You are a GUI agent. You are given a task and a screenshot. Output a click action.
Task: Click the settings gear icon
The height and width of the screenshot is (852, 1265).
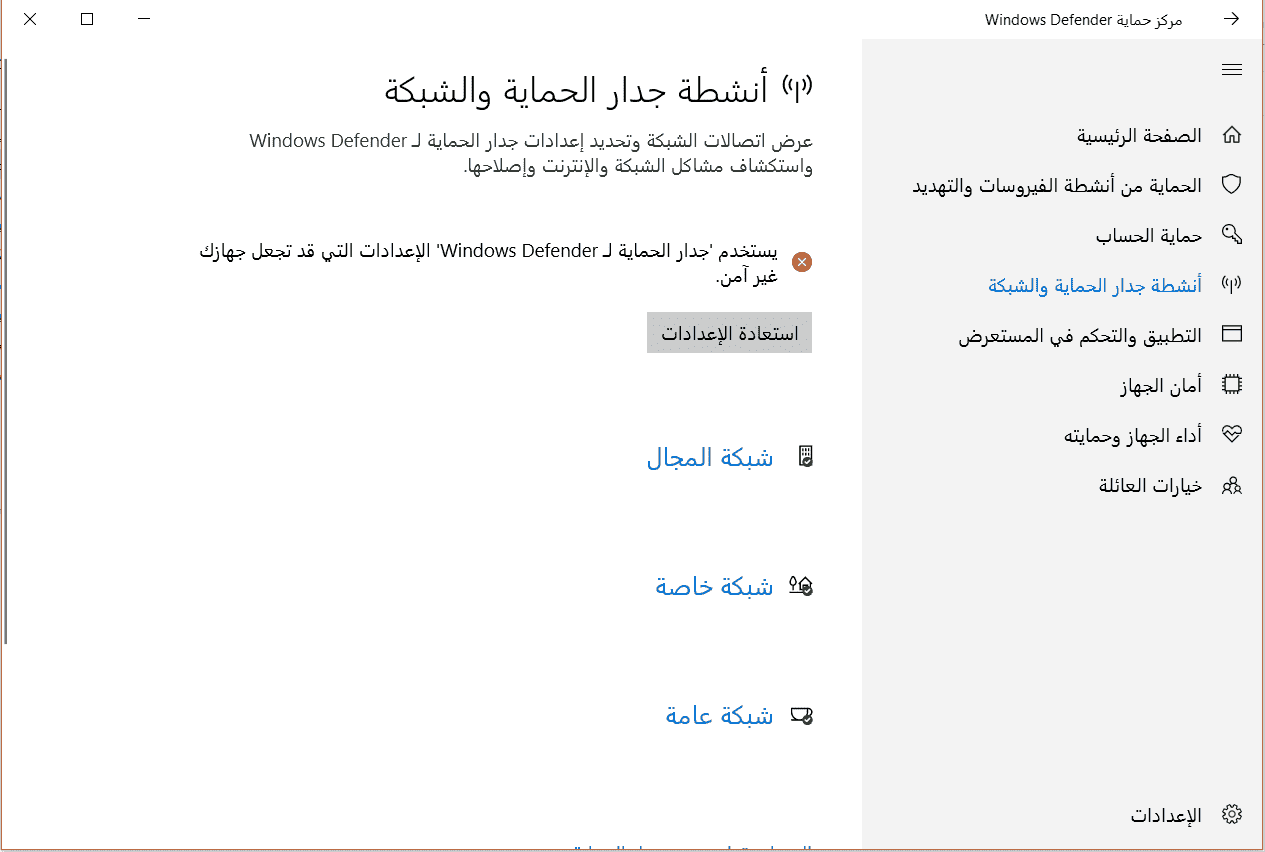[1232, 815]
